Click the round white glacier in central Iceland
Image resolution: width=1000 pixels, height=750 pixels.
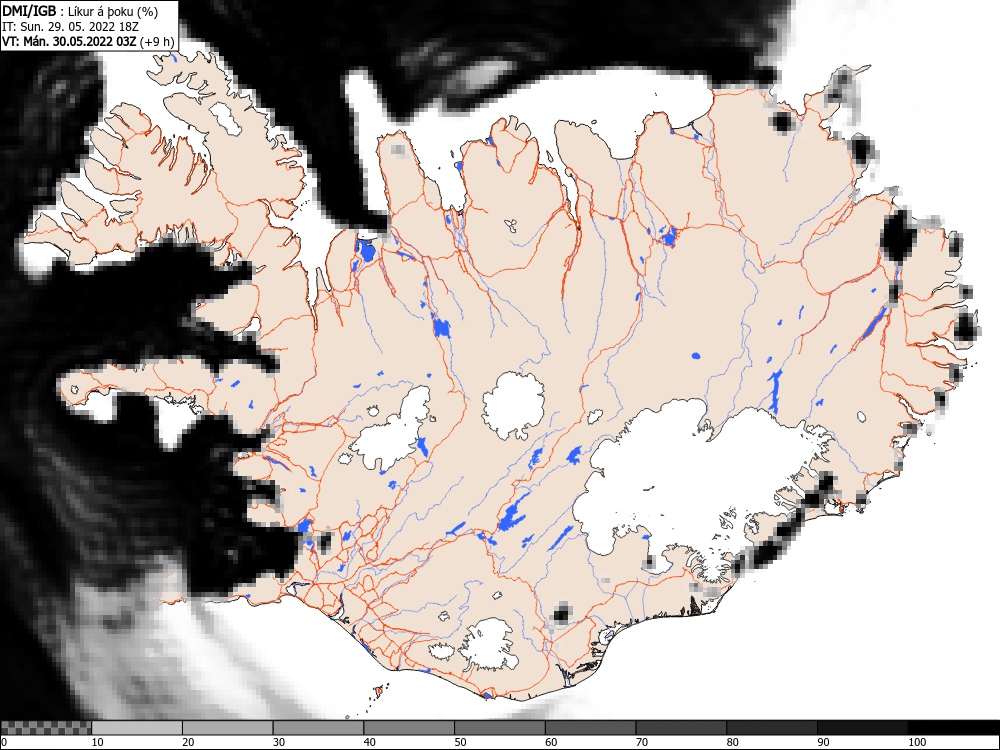[513, 406]
